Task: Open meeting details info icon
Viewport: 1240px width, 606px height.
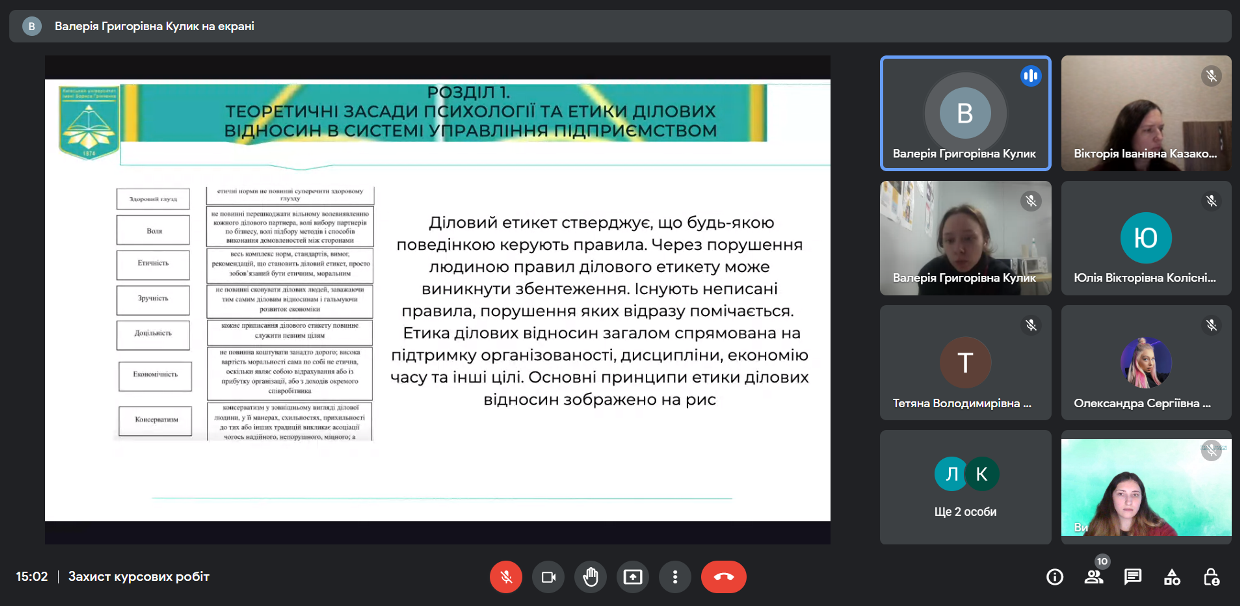Action: (x=1054, y=577)
